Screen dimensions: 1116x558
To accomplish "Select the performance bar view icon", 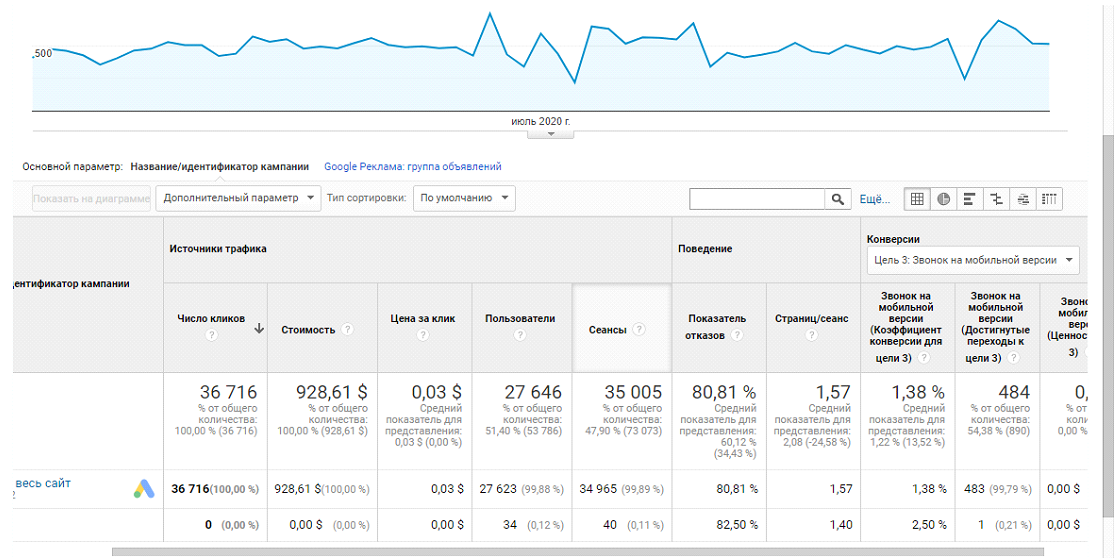I will 969,199.
